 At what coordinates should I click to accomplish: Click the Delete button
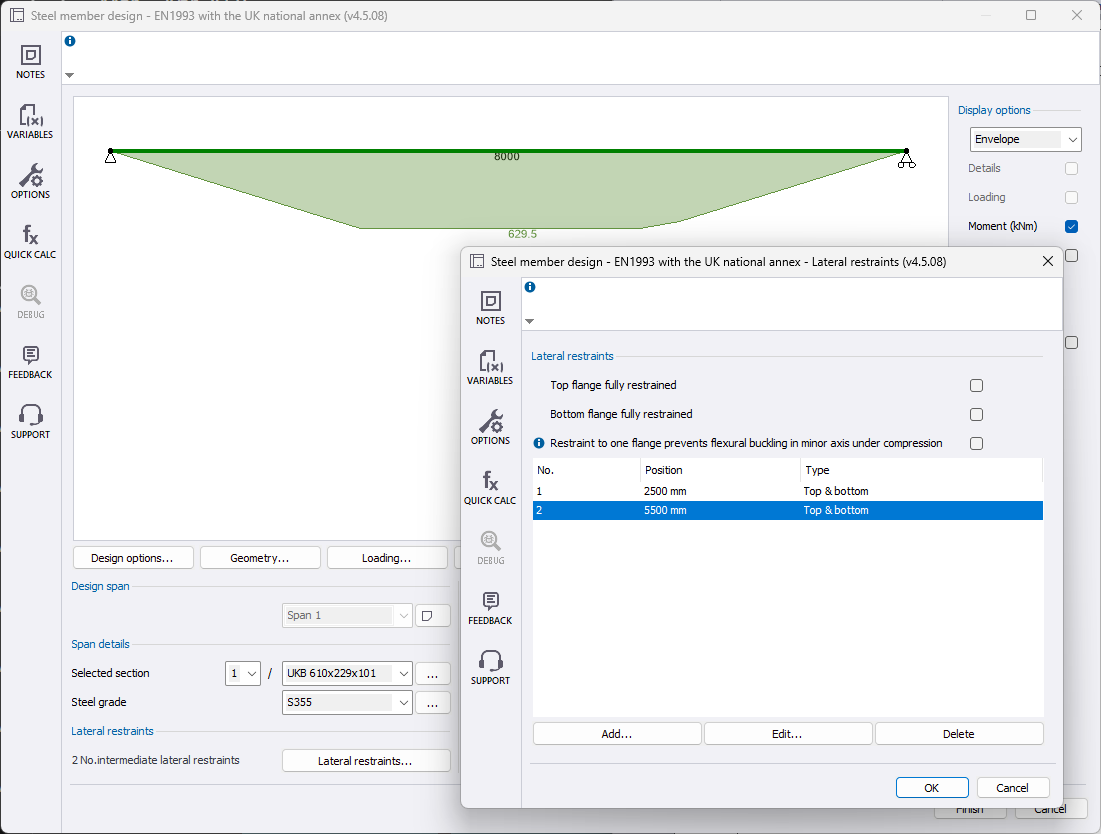958,734
